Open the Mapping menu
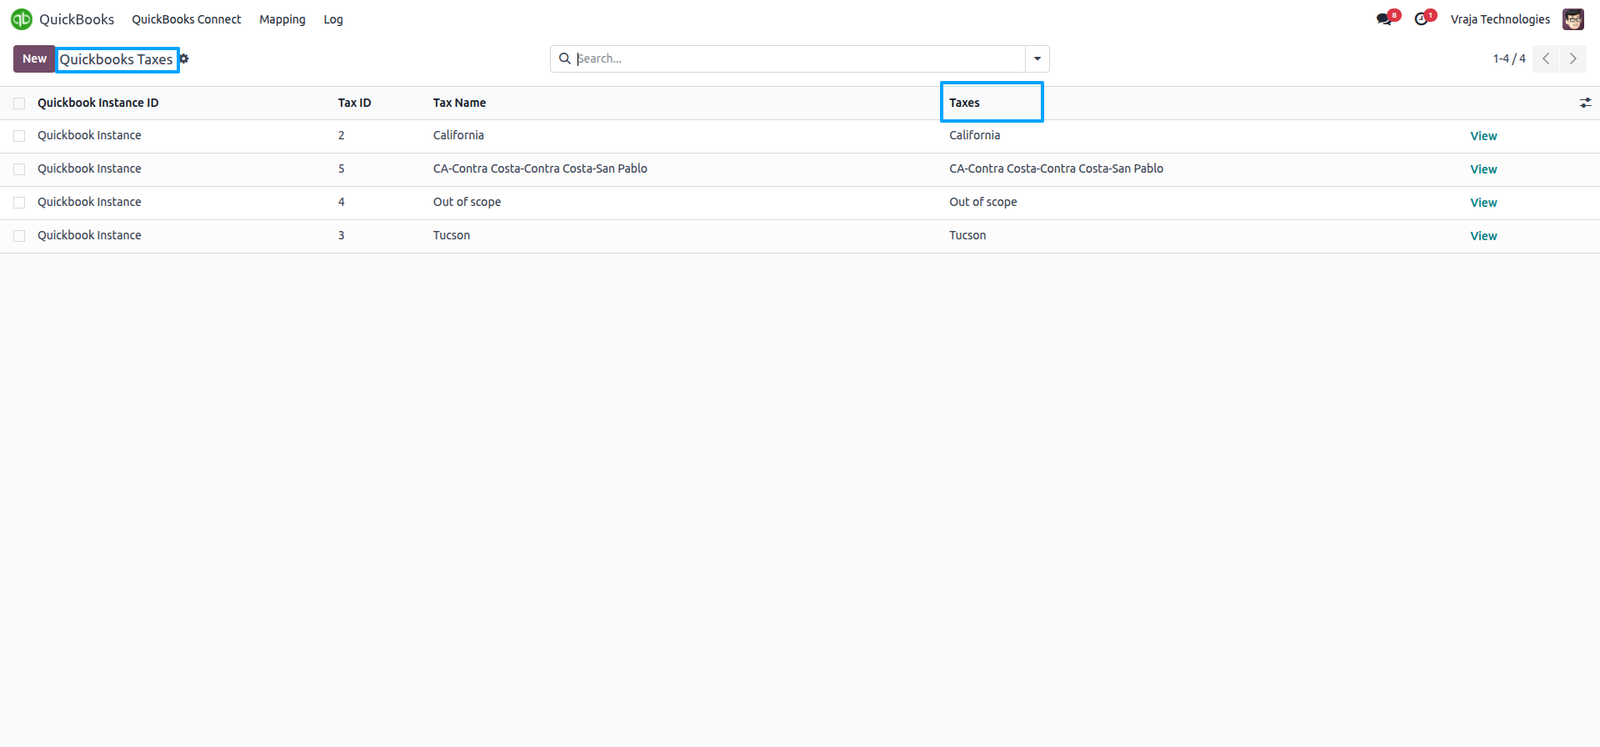This screenshot has height=747, width=1600. (282, 19)
